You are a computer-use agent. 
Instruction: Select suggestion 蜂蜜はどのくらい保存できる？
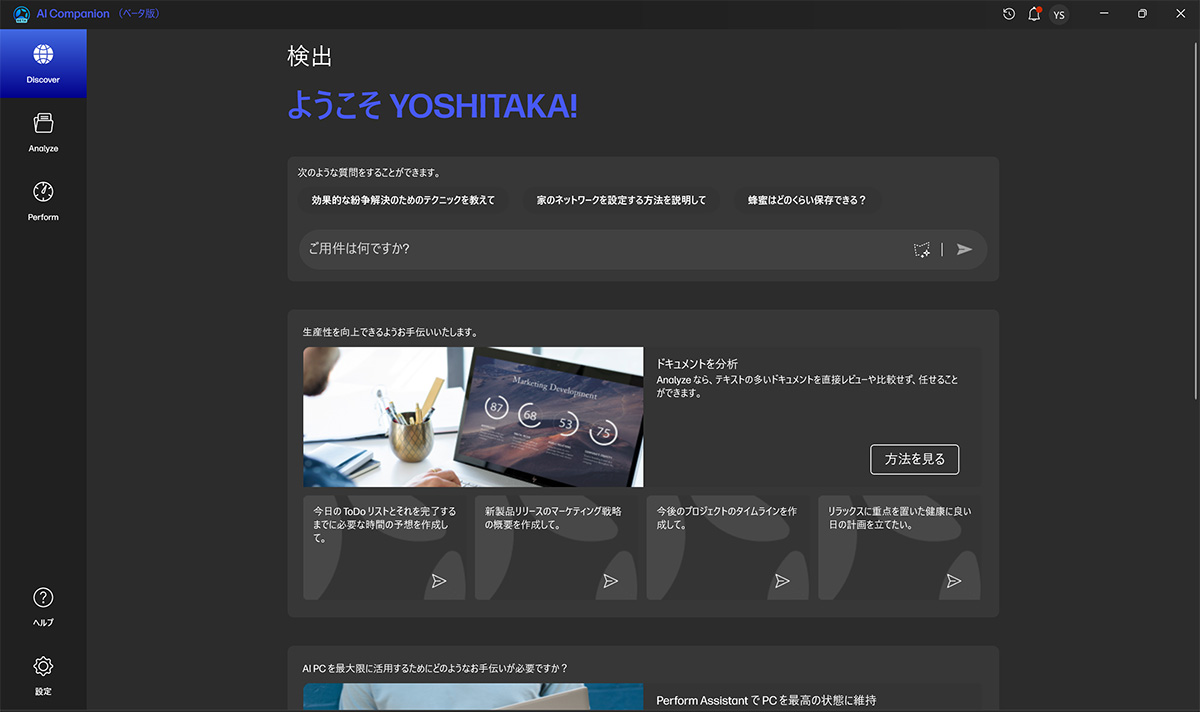[807, 200]
